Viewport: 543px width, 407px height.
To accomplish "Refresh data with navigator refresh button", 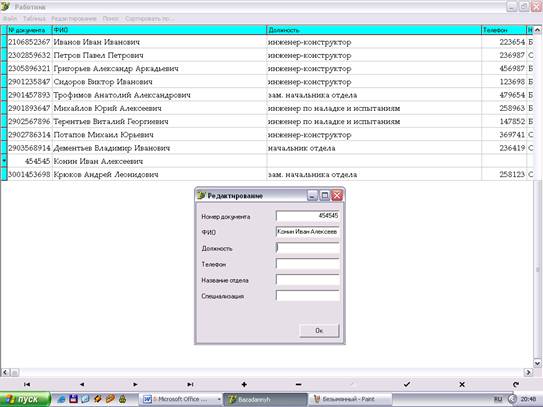I will coord(516,384).
